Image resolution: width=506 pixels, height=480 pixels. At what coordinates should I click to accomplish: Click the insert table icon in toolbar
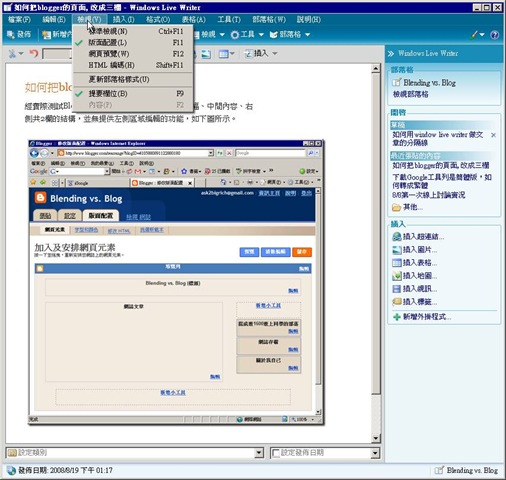coord(224,53)
